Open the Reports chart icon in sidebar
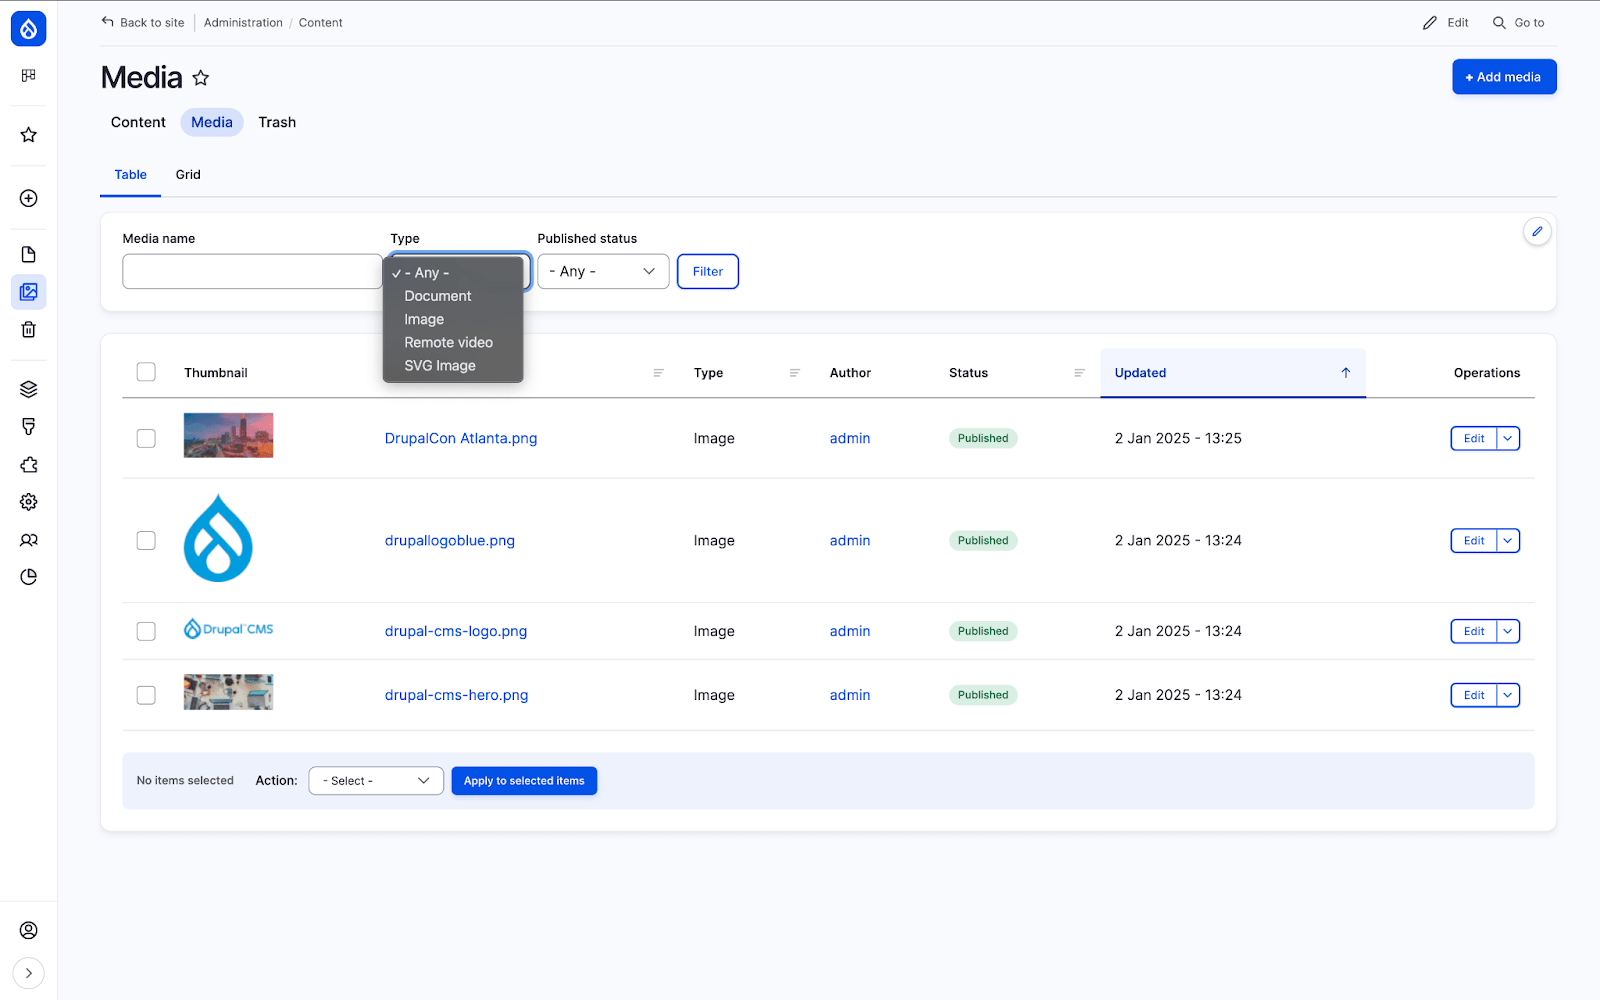Image resolution: width=1600 pixels, height=1000 pixels. click(x=28, y=577)
